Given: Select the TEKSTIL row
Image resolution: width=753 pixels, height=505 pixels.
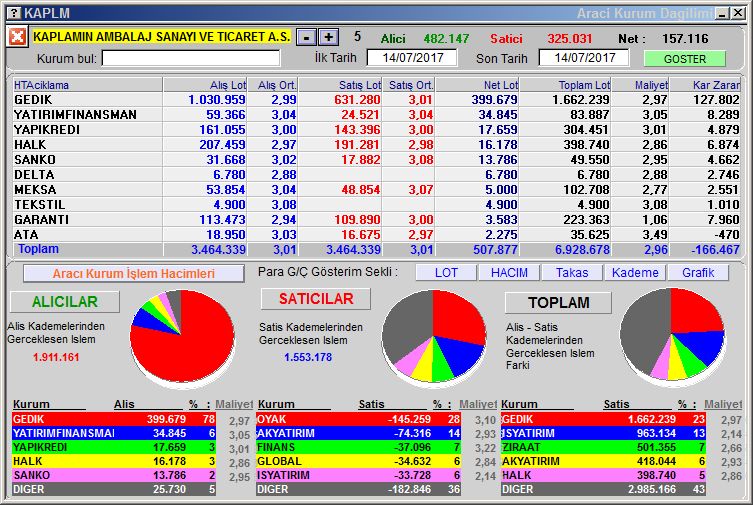Looking at the screenshot, I should (x=376, y=204).
